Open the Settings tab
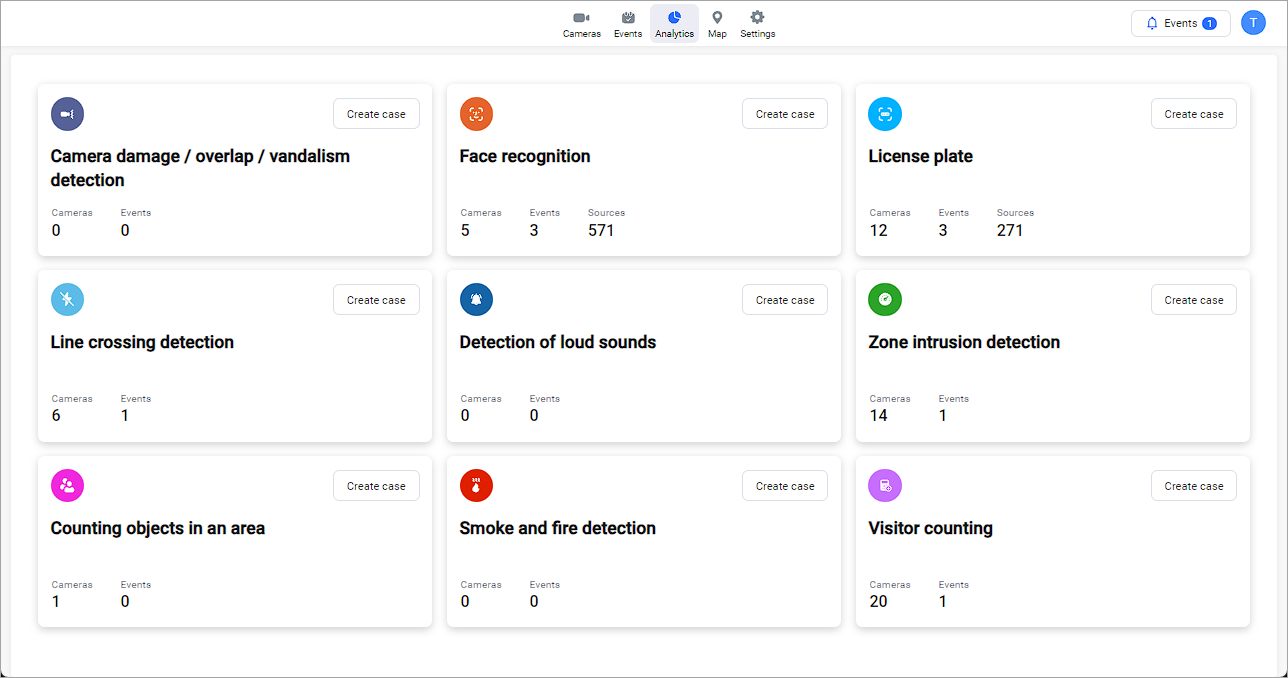This screenshot has width=1288, height=678. 757,24
